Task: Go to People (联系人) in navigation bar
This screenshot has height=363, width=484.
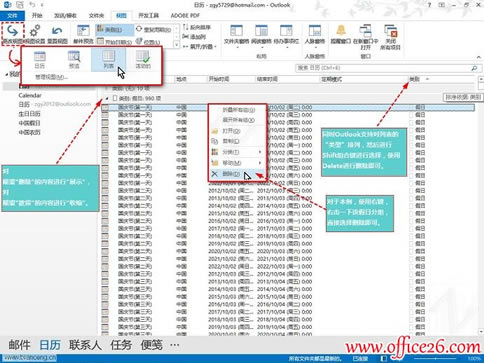Action: click(x=86, y=345)
